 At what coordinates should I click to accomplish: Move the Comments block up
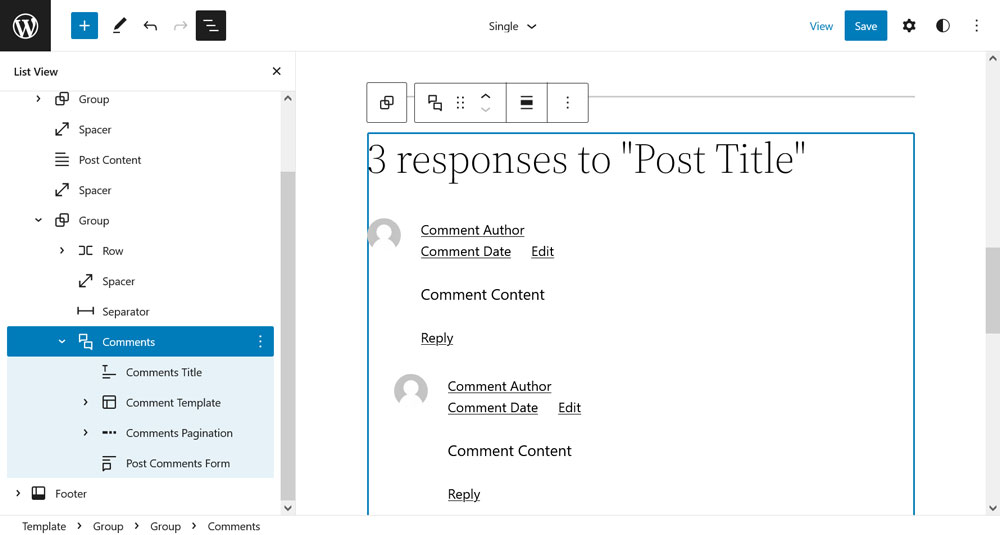click(x=485, y=96)
